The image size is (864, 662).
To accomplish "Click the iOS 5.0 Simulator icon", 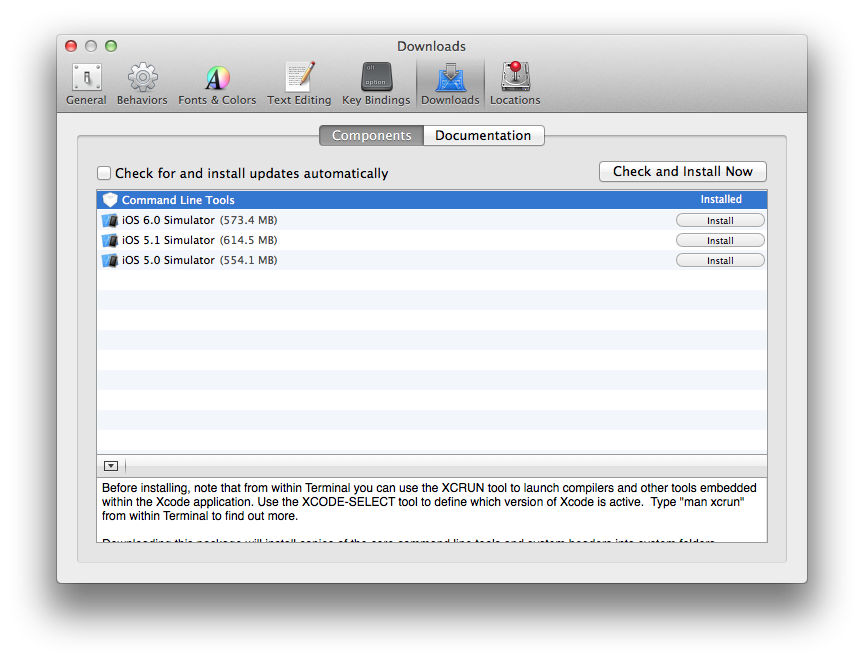I will [110, 260].
